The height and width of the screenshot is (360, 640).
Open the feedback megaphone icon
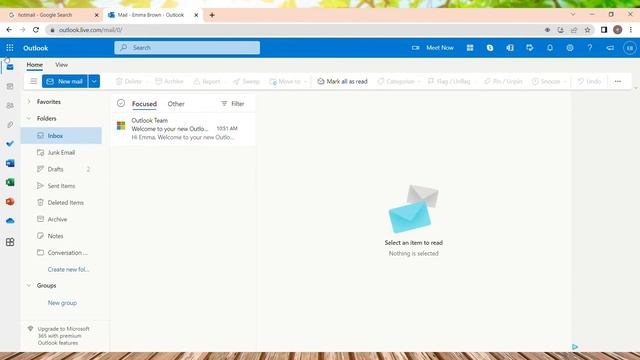coord(610,48)
